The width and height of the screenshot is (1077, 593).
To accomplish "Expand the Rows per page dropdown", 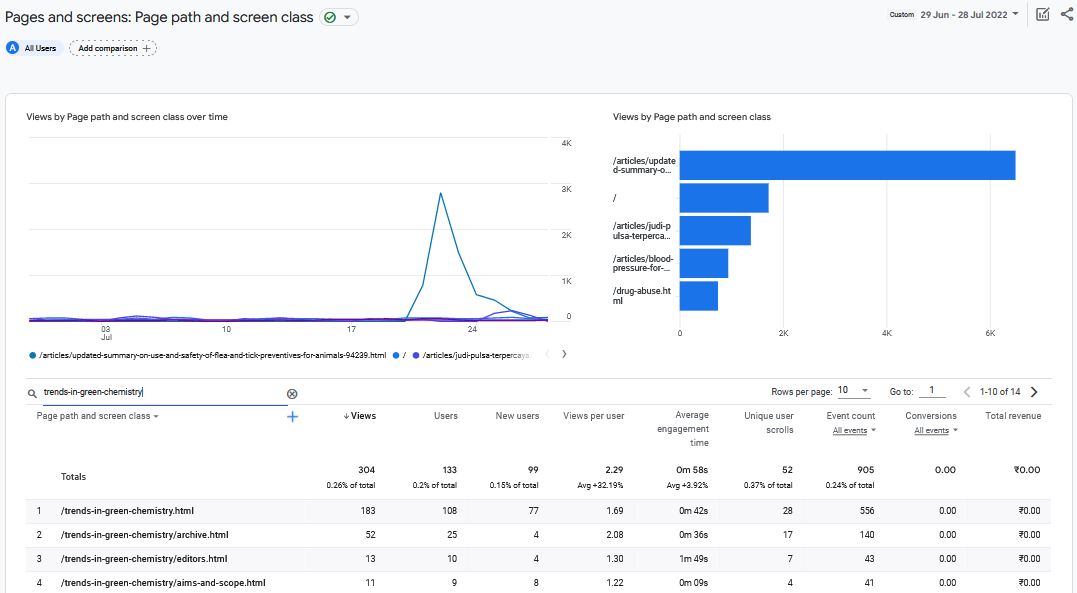I will coord(854,391).
